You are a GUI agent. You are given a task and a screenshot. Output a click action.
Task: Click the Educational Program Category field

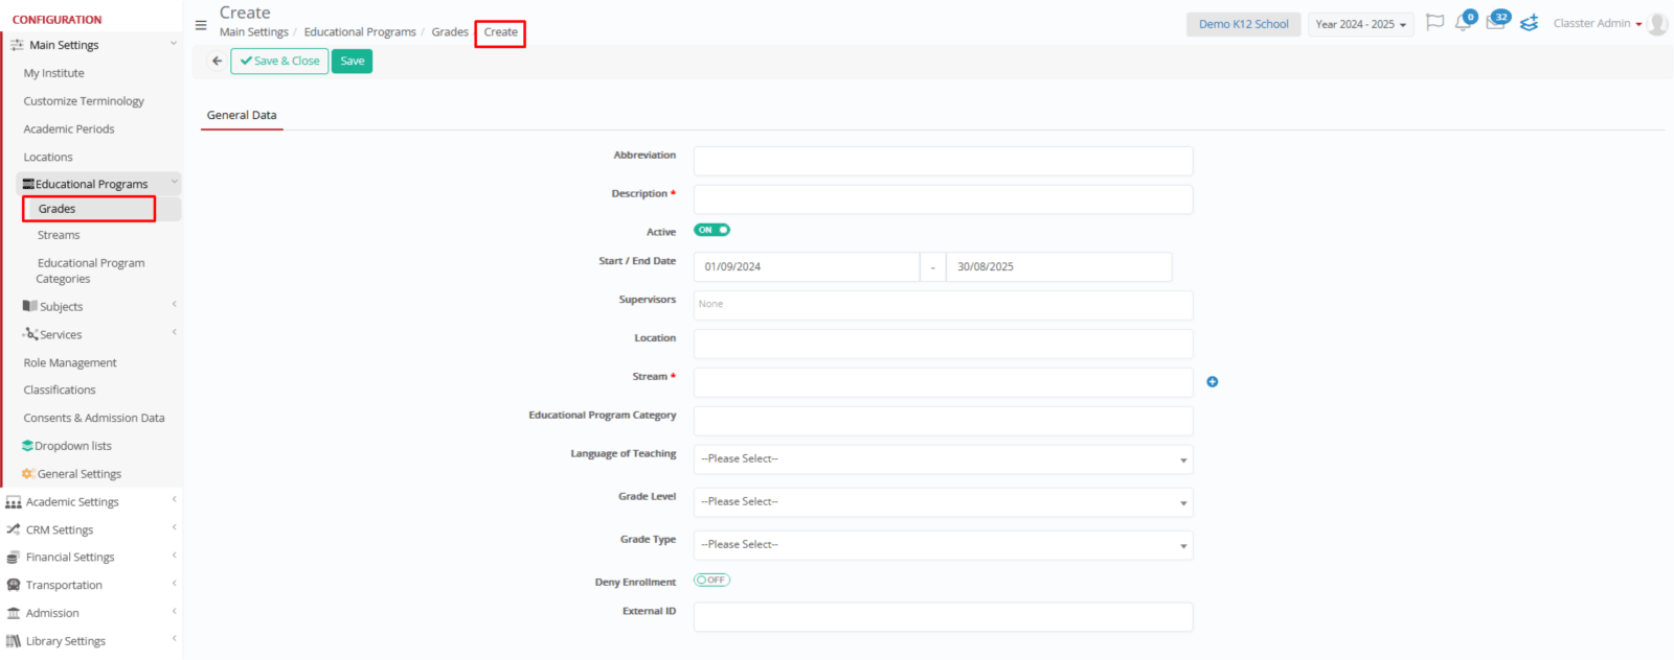[943, 421]
